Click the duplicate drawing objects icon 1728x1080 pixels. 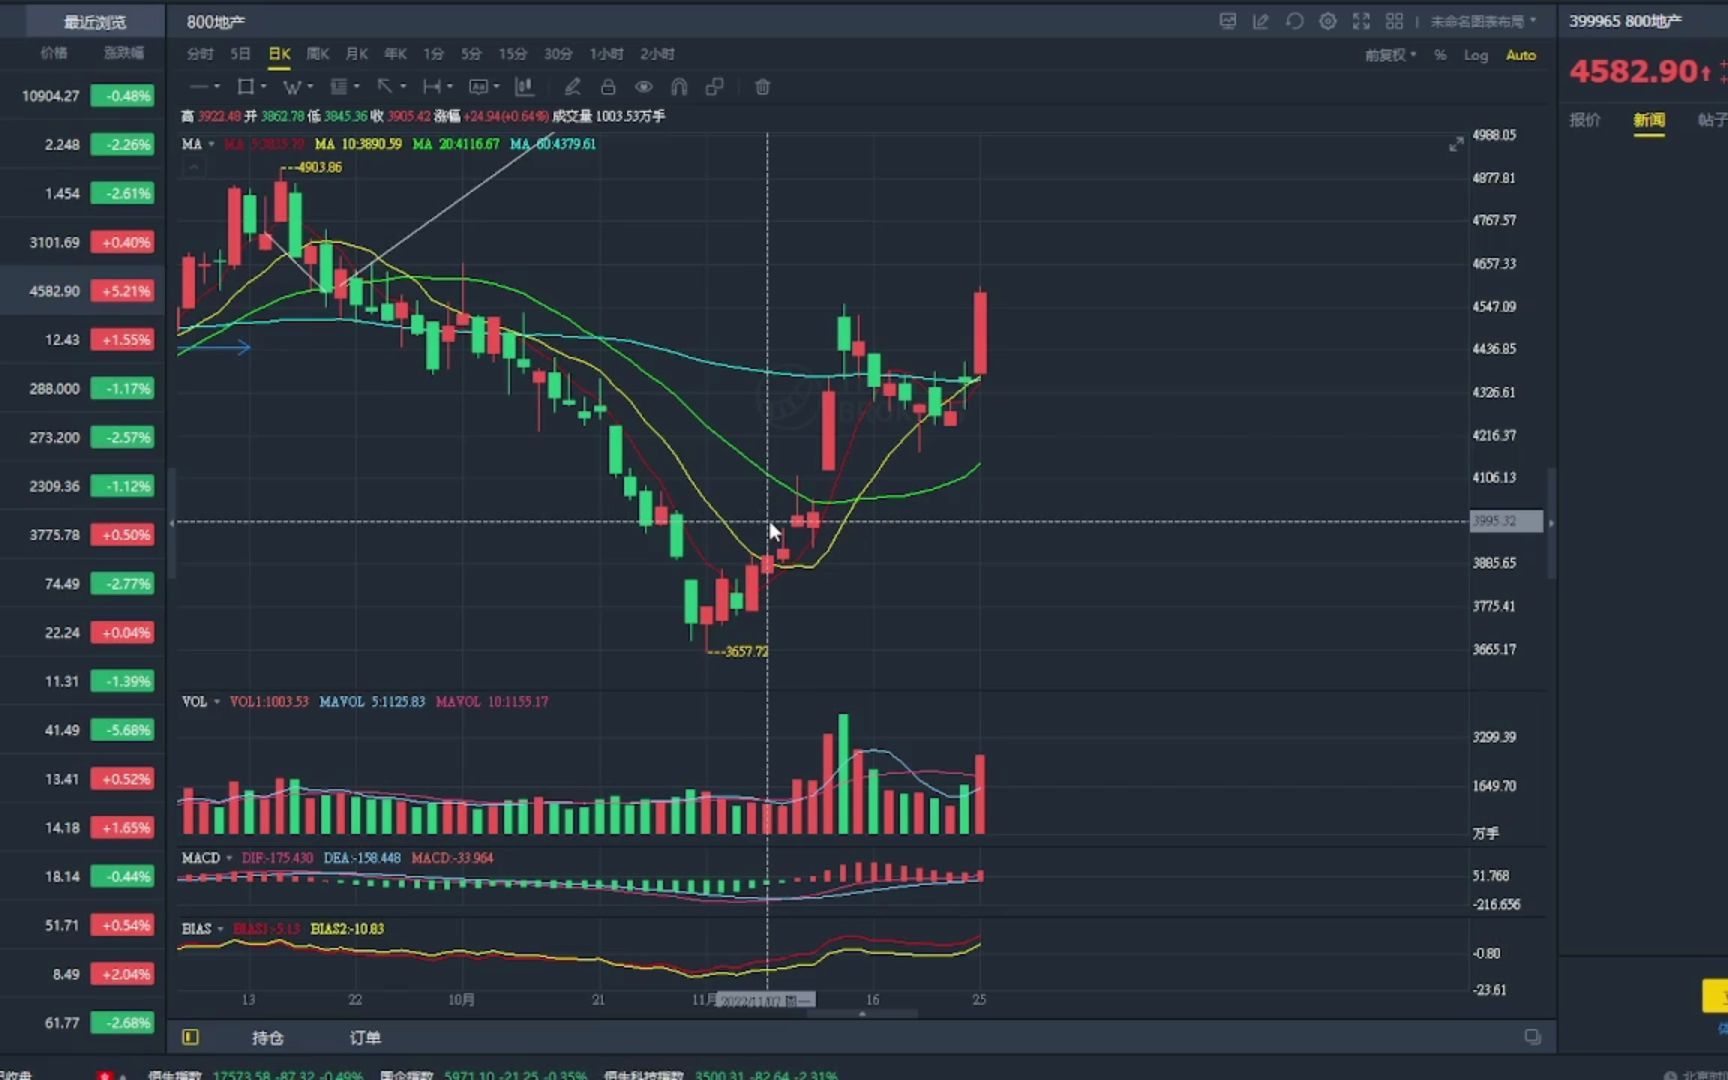[x=715, y=87]
